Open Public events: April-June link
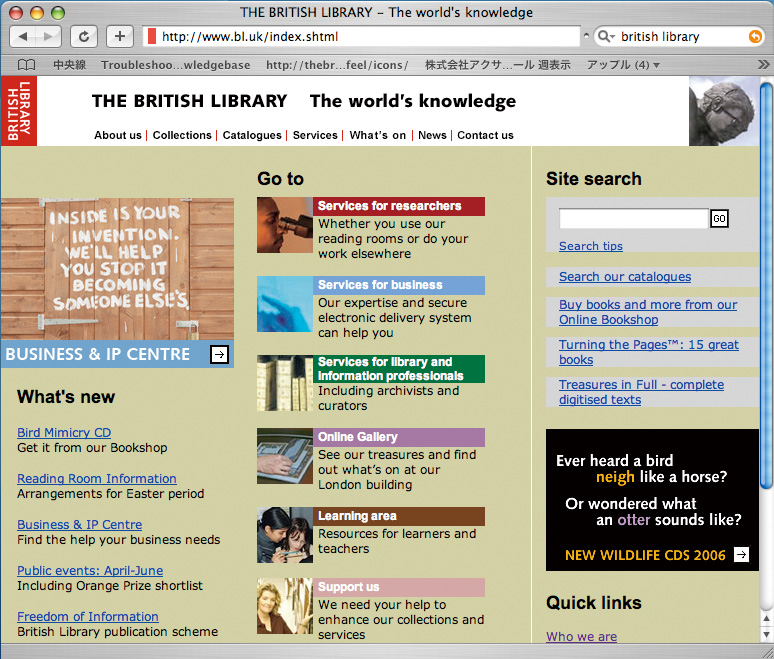Screen dimensions: 774x659 pos(90,570)
